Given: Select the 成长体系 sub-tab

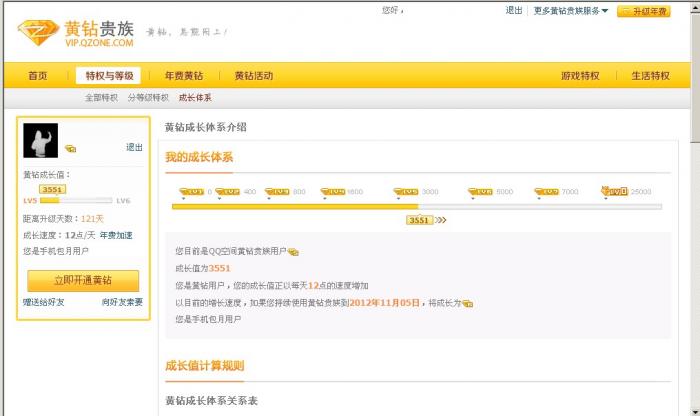Looking at the screenshot, I should click(195, 98).
